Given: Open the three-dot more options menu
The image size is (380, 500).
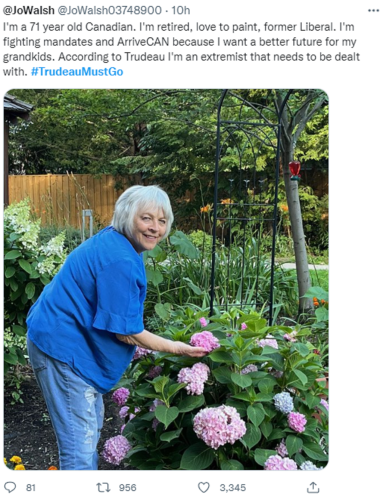Looking at the screenshot, I should click(x=373, y=10).
